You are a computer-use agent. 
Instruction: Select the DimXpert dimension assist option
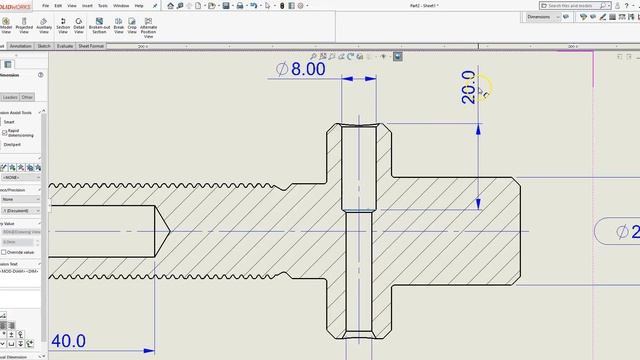click(x=11, y=144)
